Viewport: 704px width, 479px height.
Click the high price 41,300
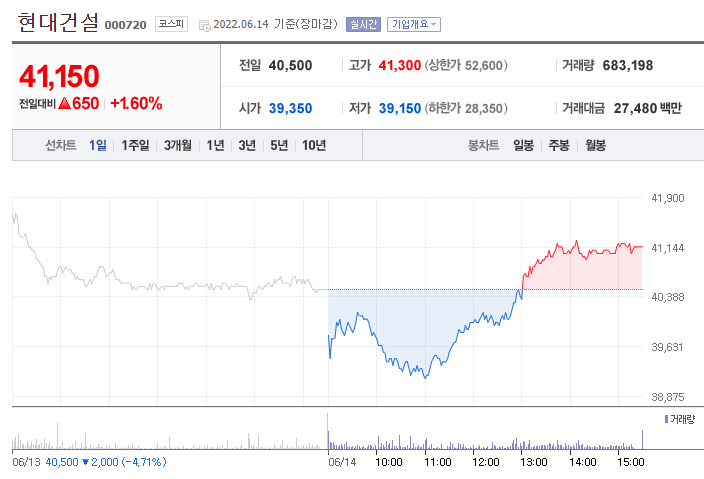pos(400,66)
